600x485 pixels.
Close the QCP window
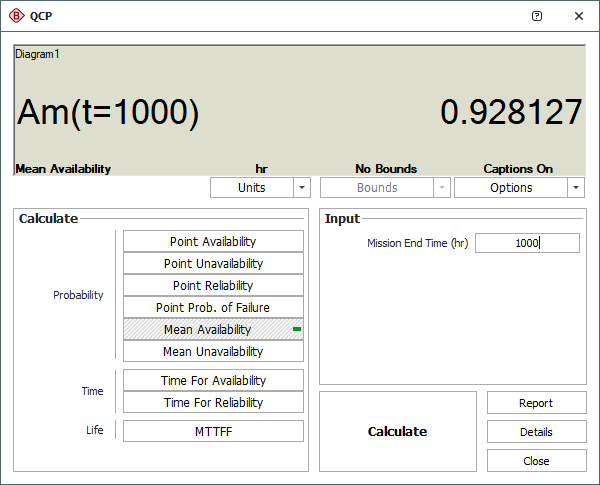(x=579, y=16)
